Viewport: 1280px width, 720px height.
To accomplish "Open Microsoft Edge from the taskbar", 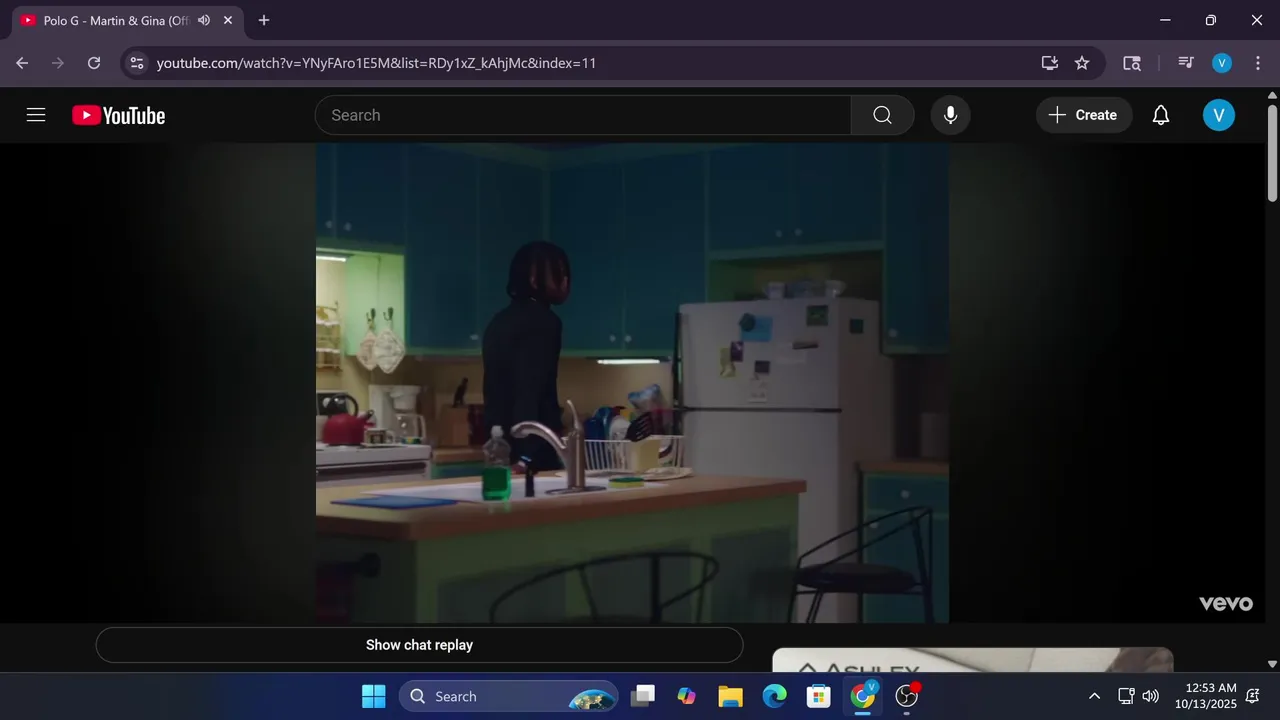I will click(x=775, y=696).
